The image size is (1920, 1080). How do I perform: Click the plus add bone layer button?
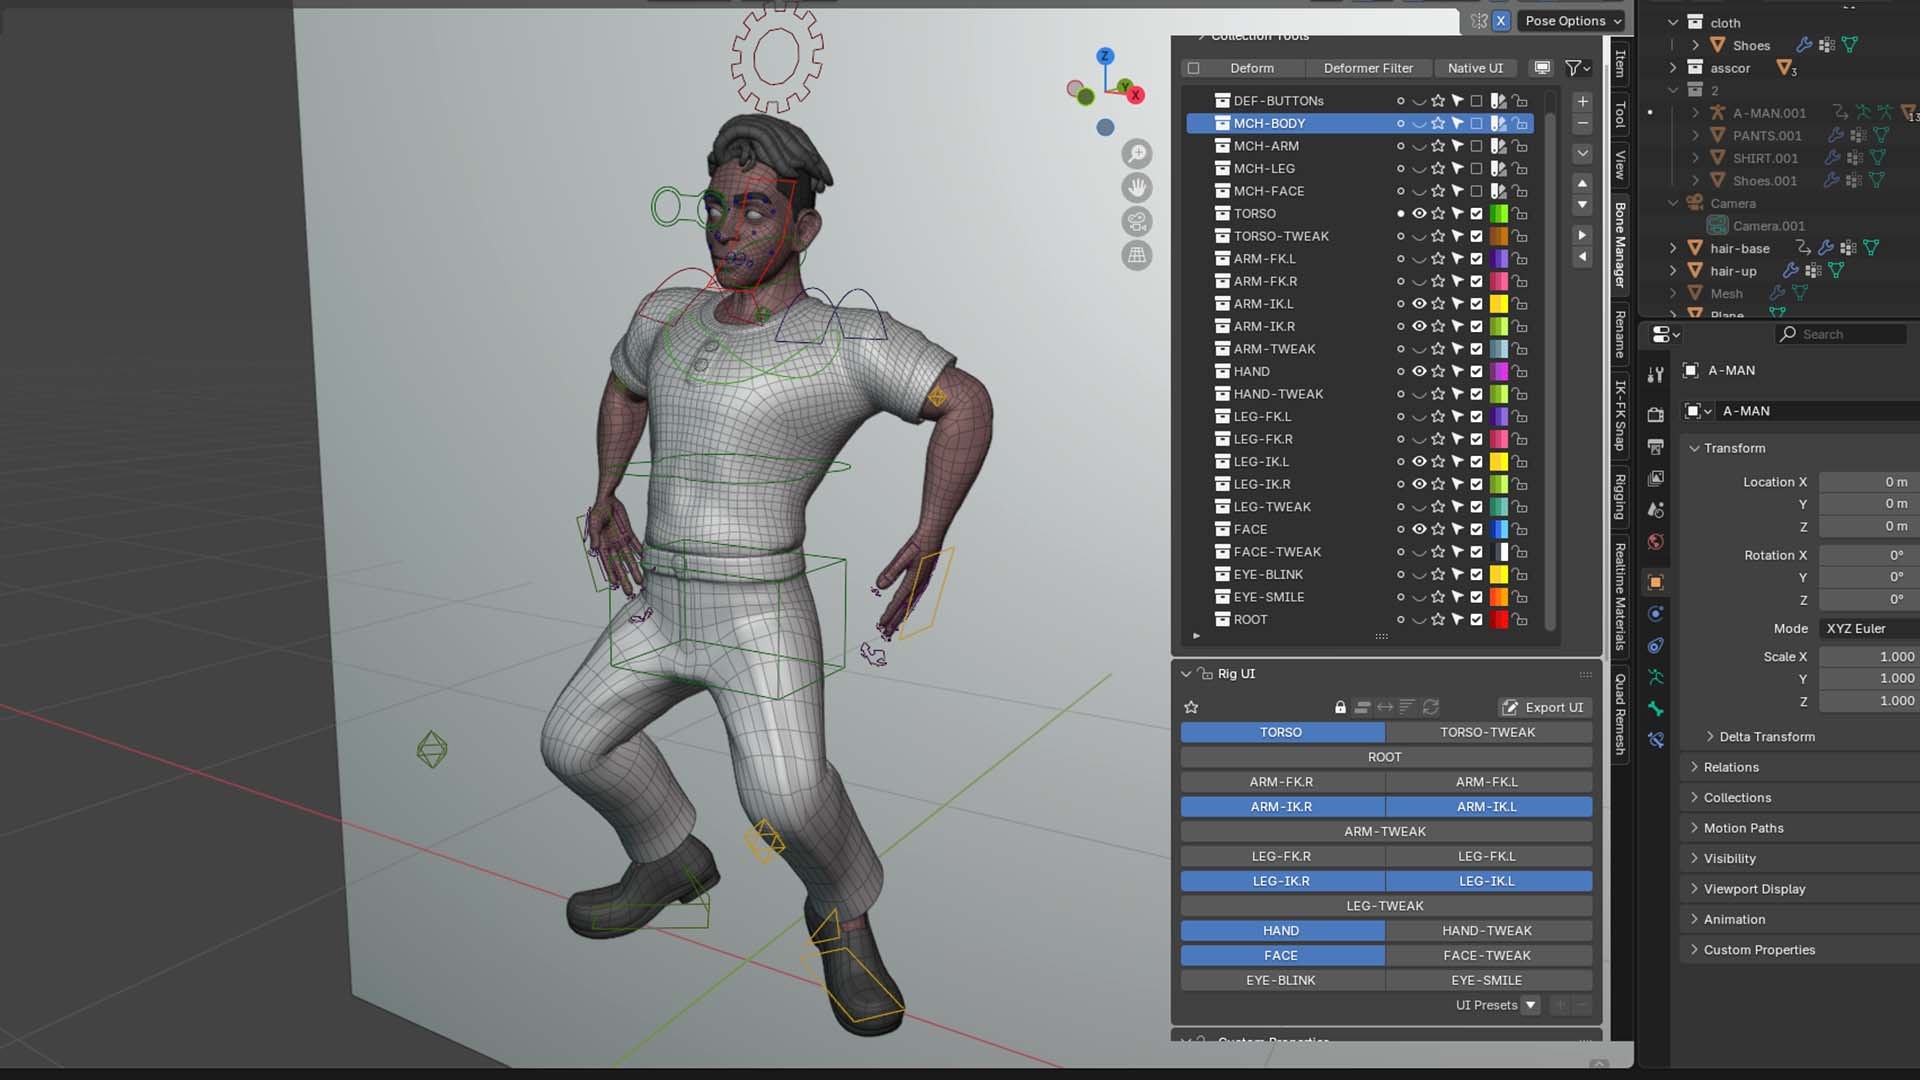tap(1582, 102)
